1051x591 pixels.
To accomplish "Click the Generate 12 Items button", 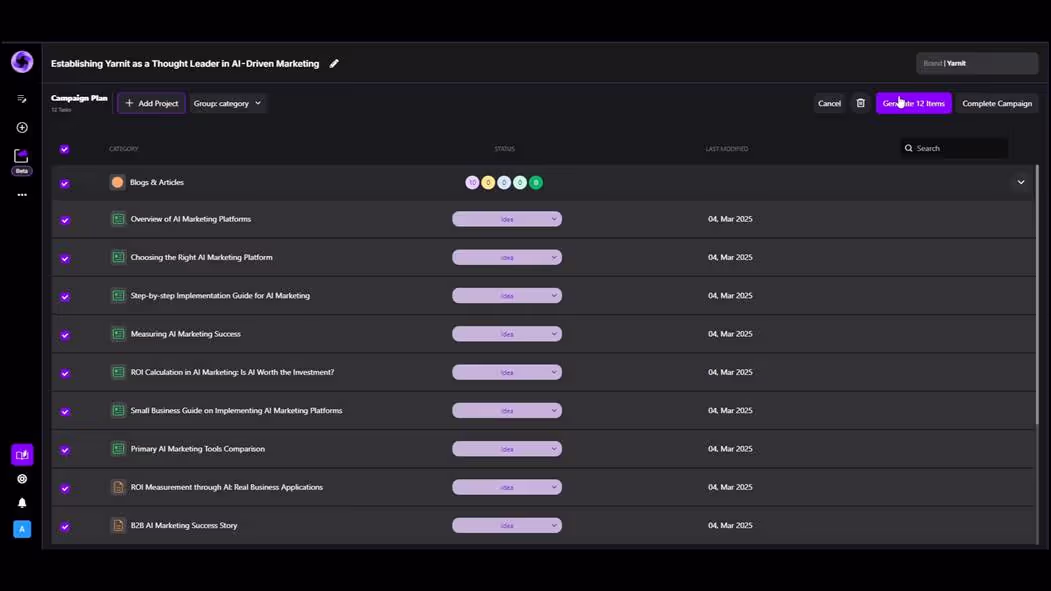I will point(914,103).
